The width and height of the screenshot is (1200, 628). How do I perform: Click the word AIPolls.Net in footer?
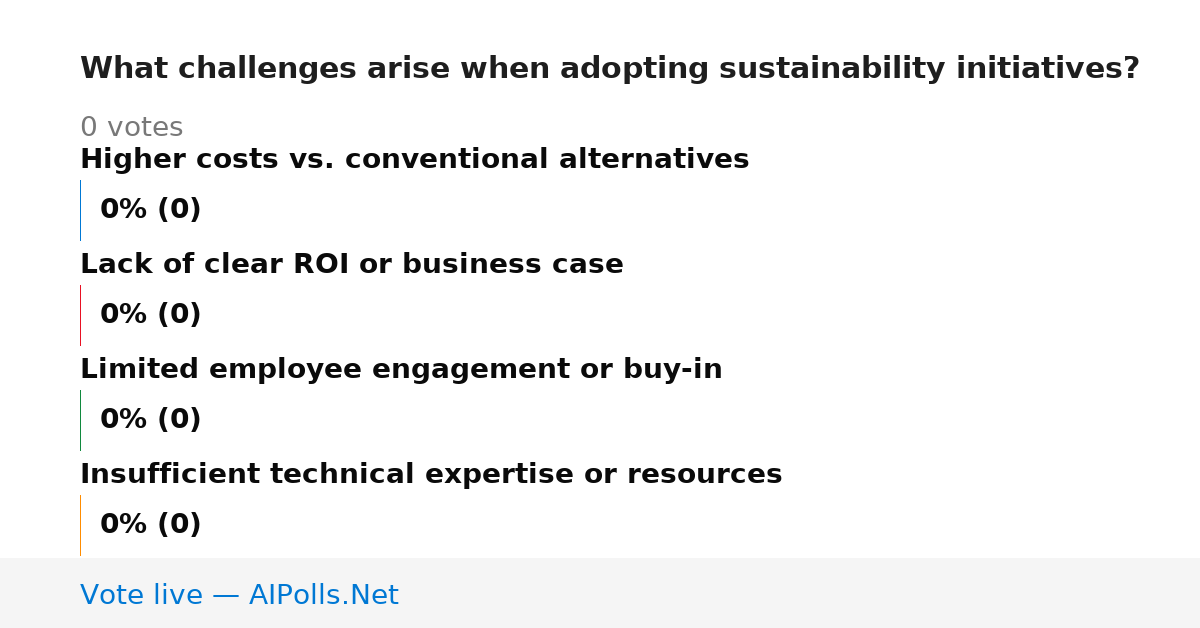[x=324, y=595]
